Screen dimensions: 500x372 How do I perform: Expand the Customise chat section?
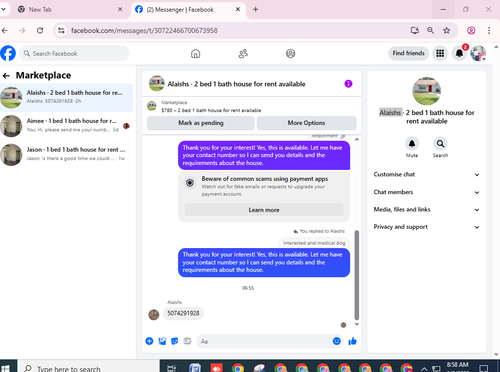tap(426, 174)
